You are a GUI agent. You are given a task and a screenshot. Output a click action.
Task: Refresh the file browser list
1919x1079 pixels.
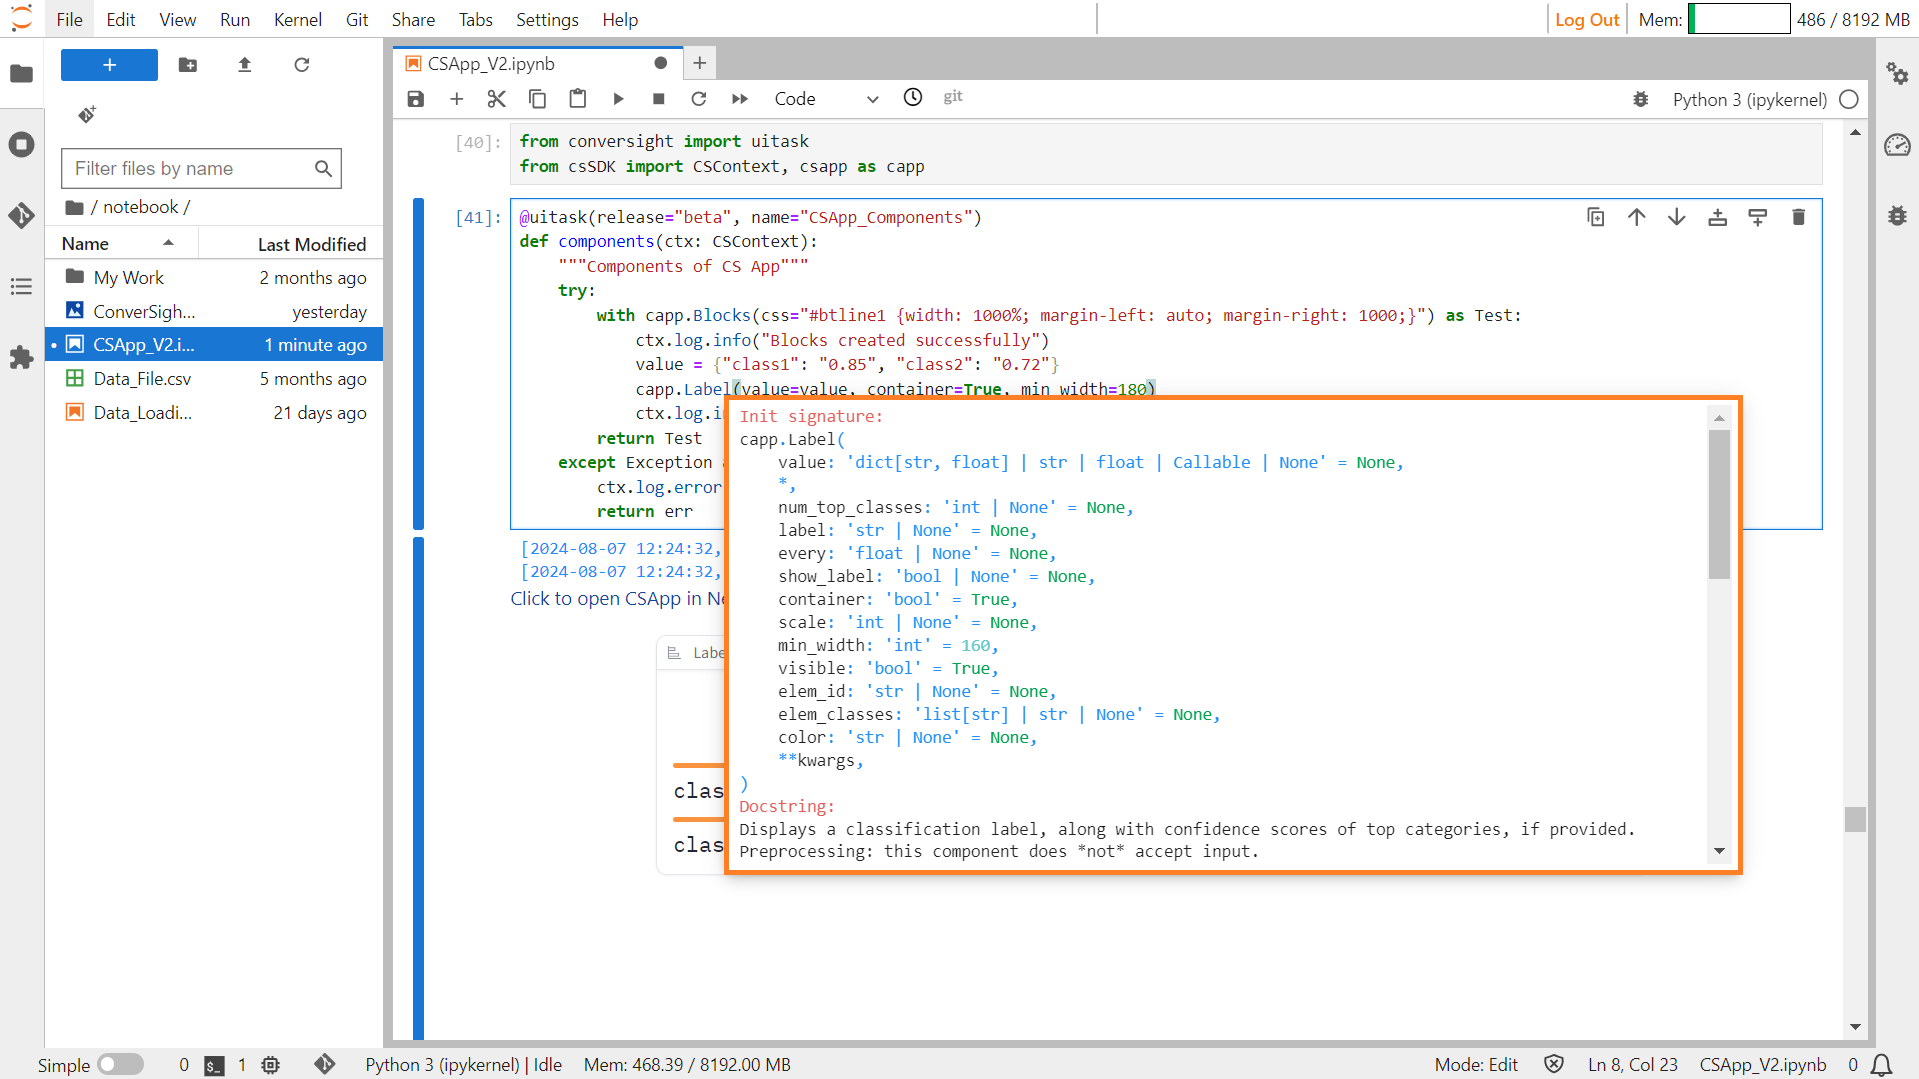(x=301, y=65)
